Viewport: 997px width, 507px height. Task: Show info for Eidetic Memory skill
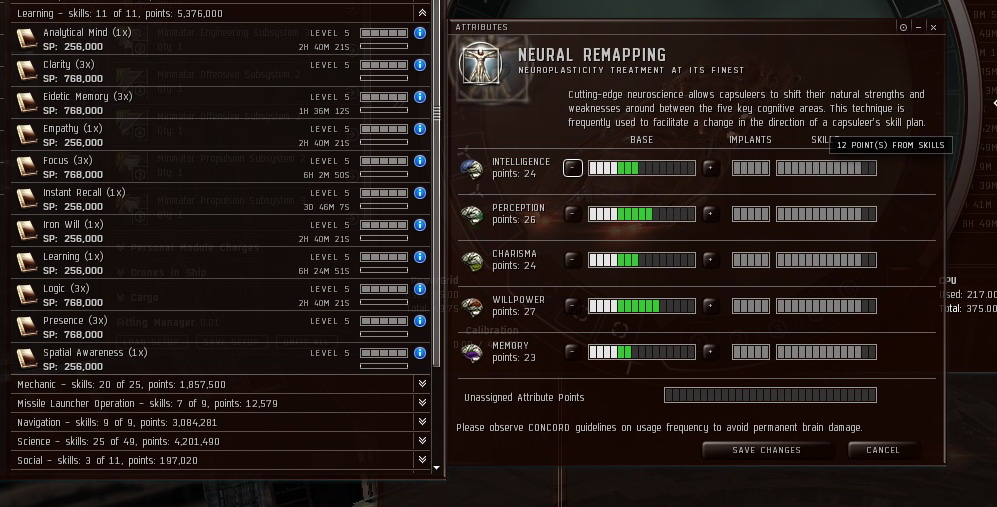[x=420, y=97]
